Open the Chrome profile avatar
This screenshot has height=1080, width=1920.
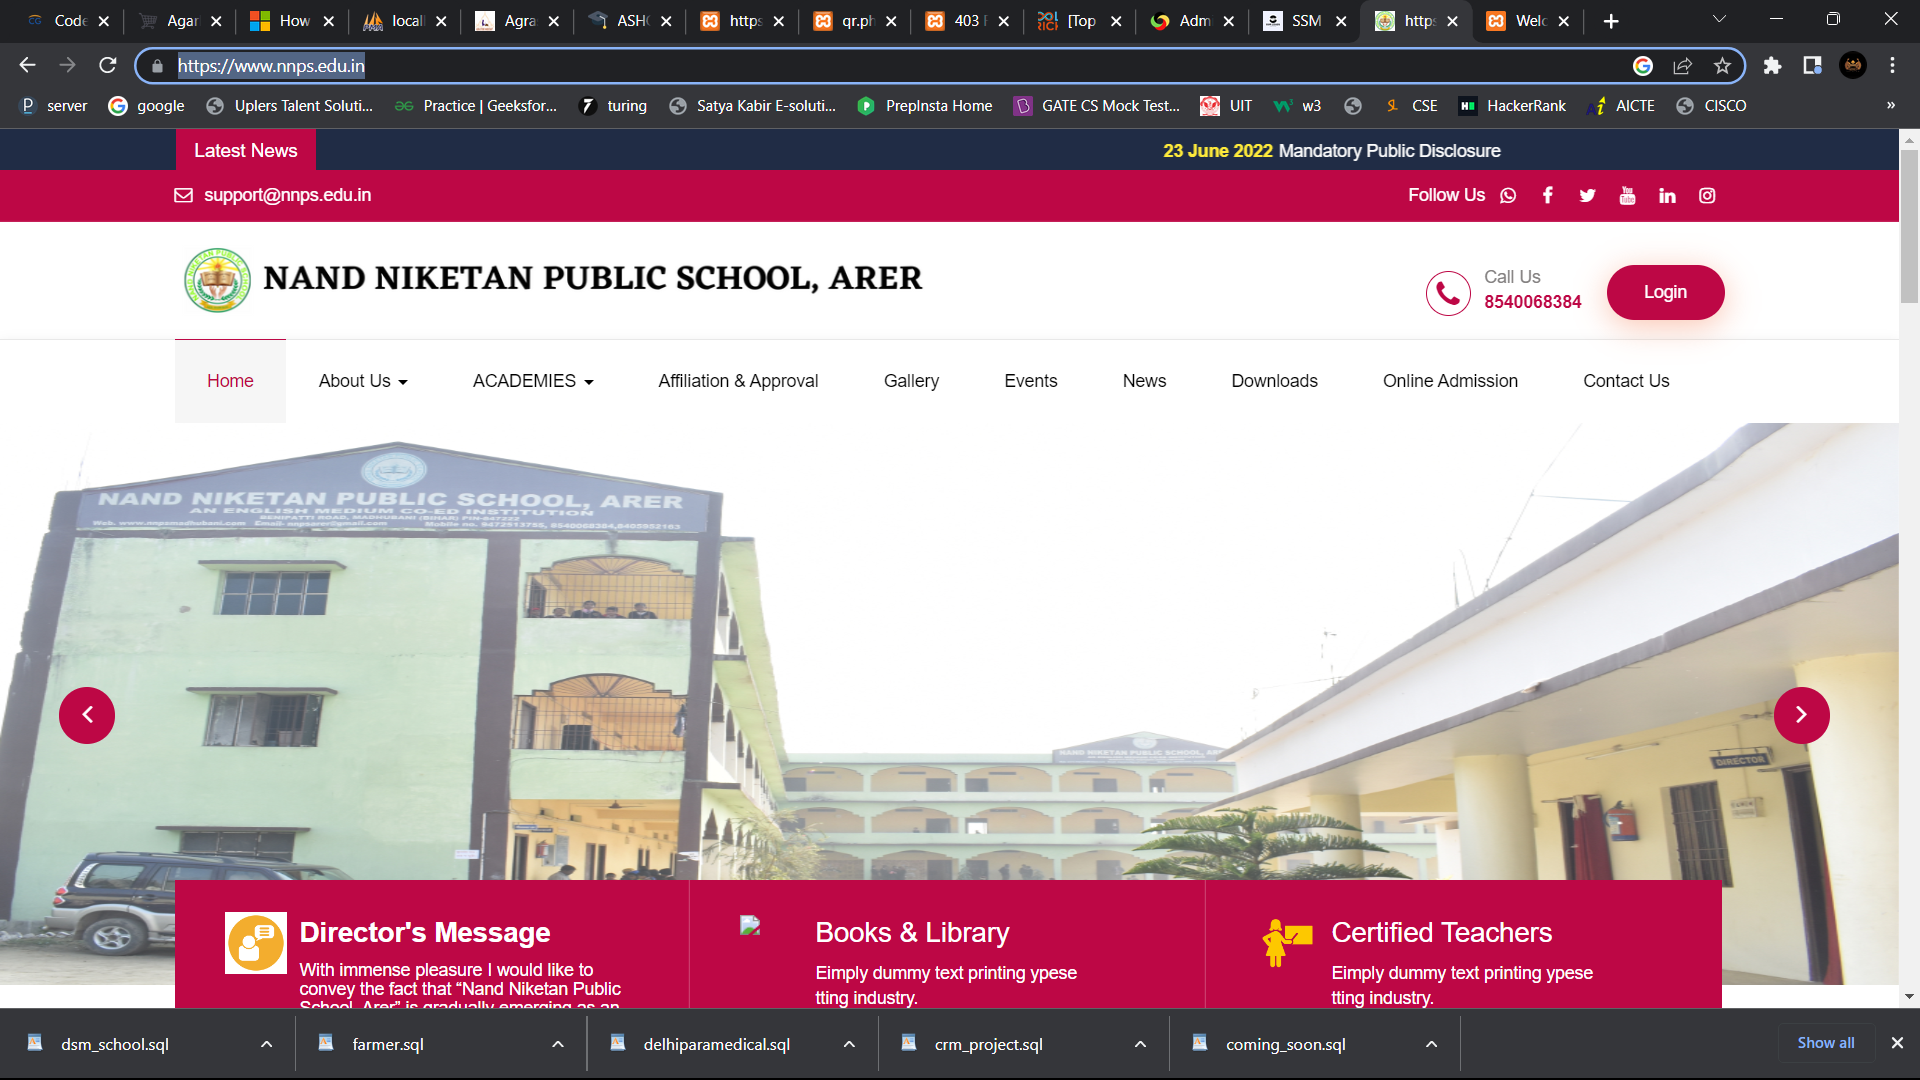coord(1853,66)
